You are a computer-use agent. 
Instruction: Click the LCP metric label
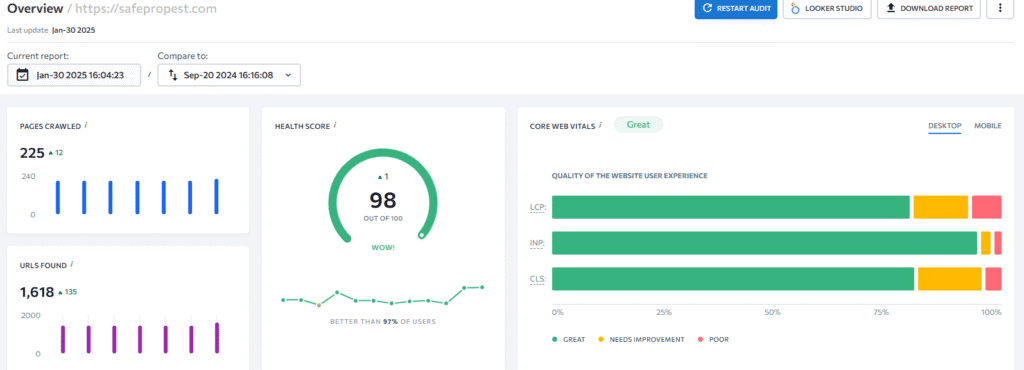click(538, 208)
